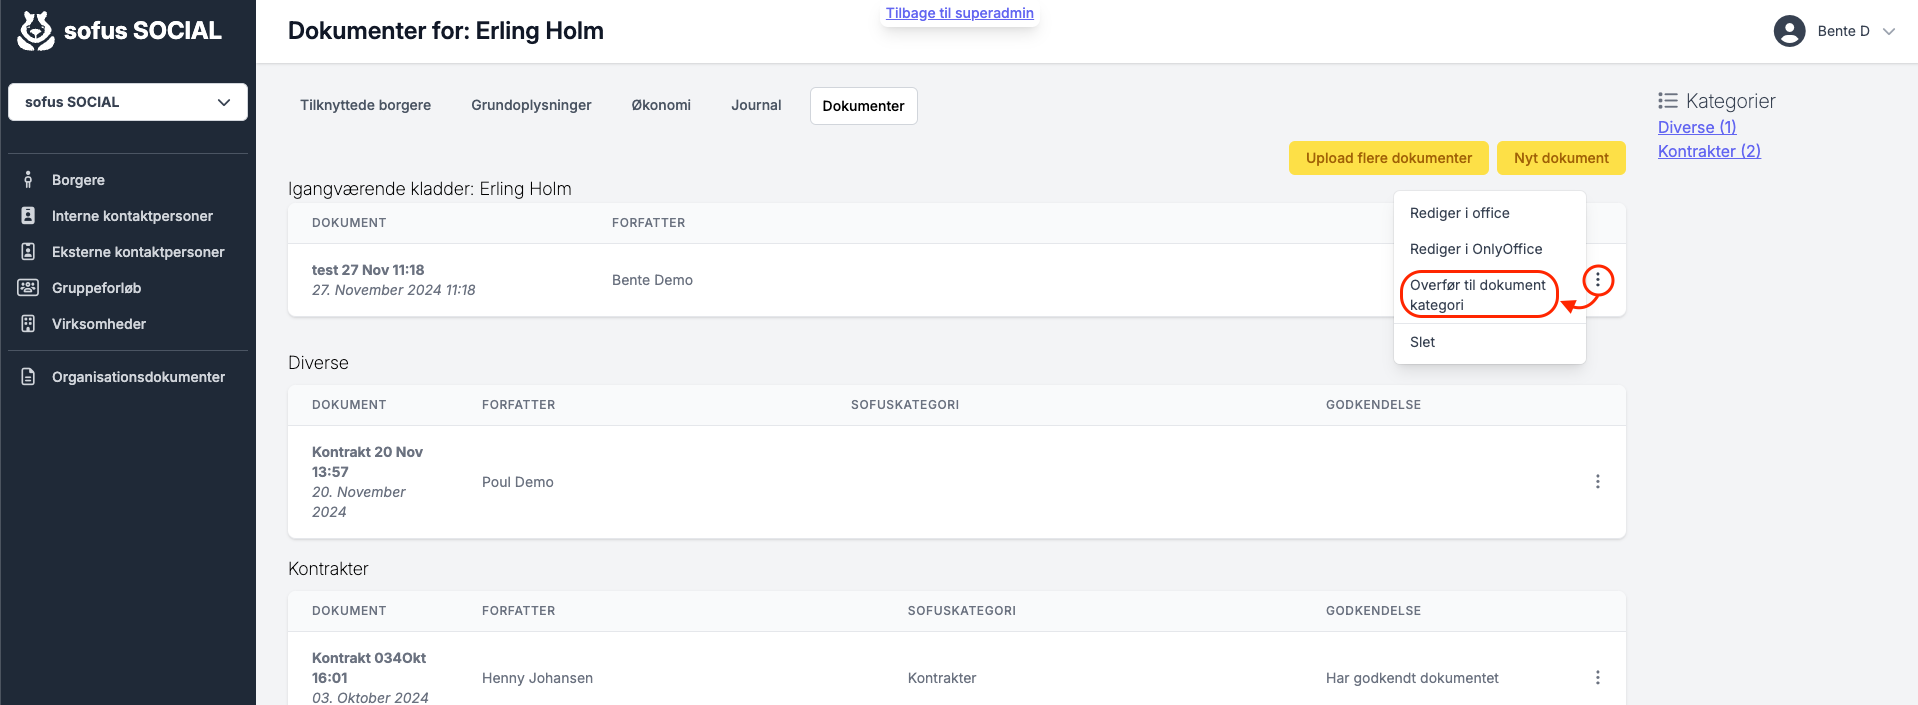Click the sofus SOCIAL logo icon
Viewport: 1918px width, 705px height.
pos(36,31)
